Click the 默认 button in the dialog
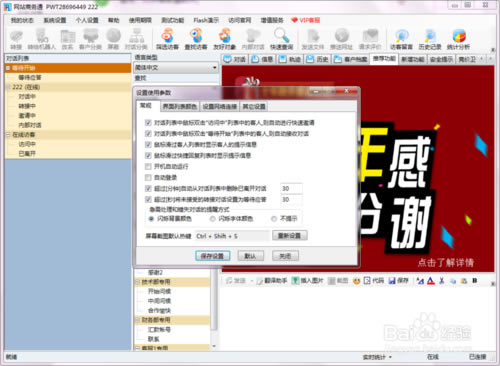Image resolution: width=500 pixels, height=366 pixels. coord(251,256)
